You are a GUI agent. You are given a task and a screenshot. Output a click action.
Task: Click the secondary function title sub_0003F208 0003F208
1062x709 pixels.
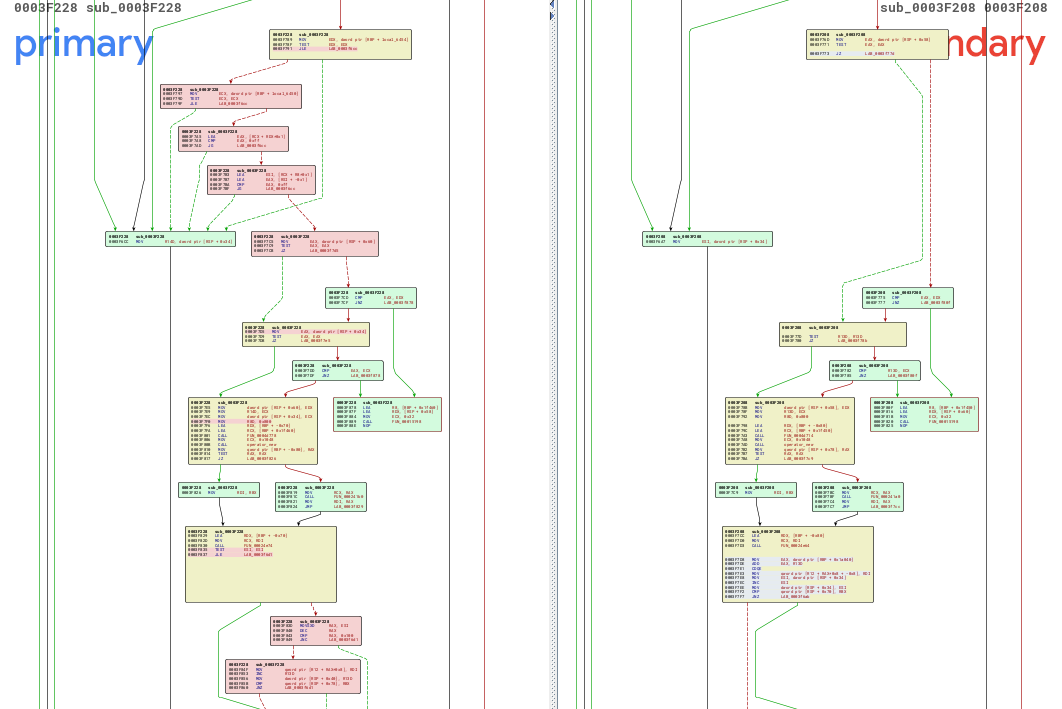click(963, 8)
